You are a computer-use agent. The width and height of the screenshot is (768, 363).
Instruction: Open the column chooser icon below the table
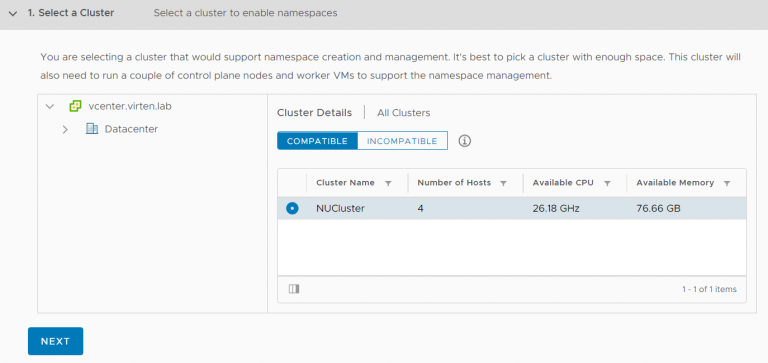294,289
